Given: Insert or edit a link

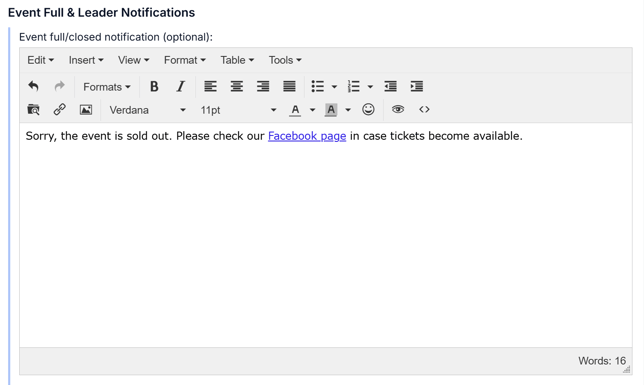Looking at the screenshot, I should point(60,110).
